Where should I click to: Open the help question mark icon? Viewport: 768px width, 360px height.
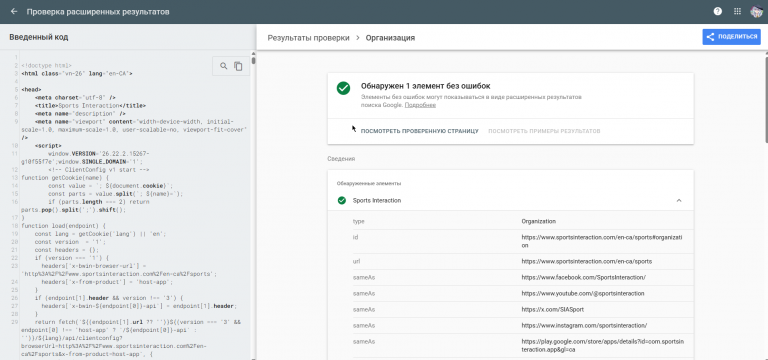[718, 12]
